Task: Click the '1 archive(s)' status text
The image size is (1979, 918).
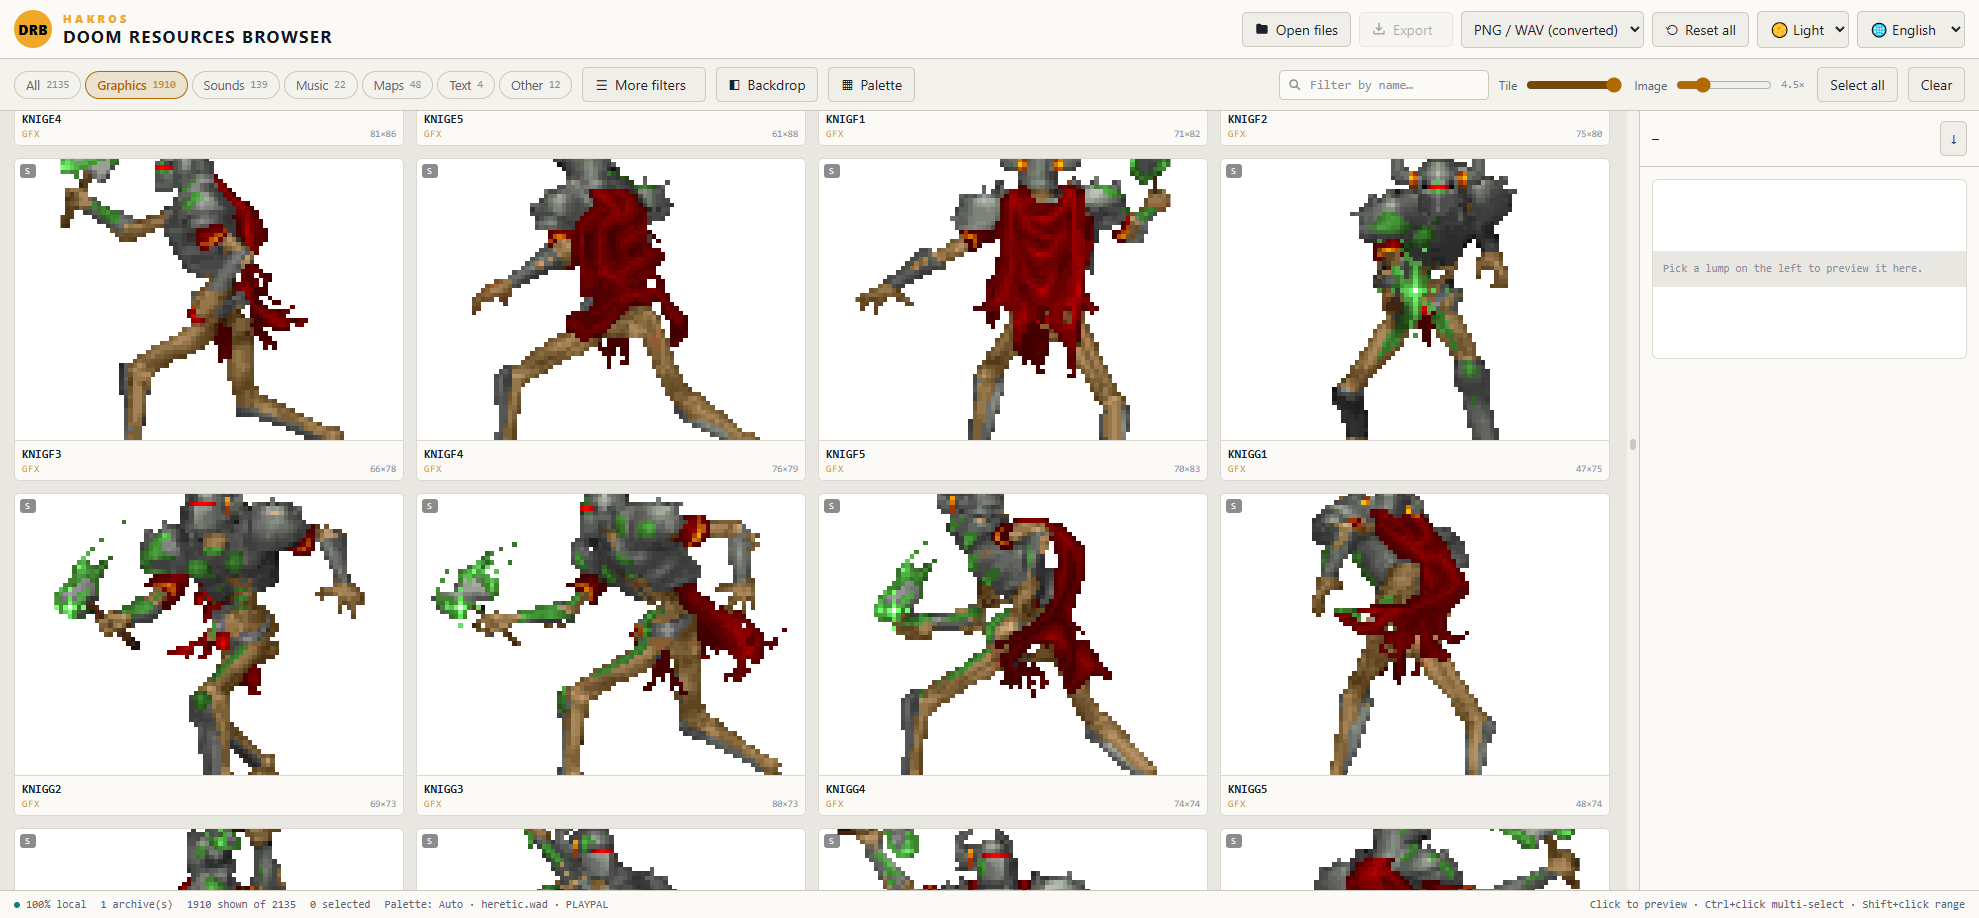Action: coord(136,904)
